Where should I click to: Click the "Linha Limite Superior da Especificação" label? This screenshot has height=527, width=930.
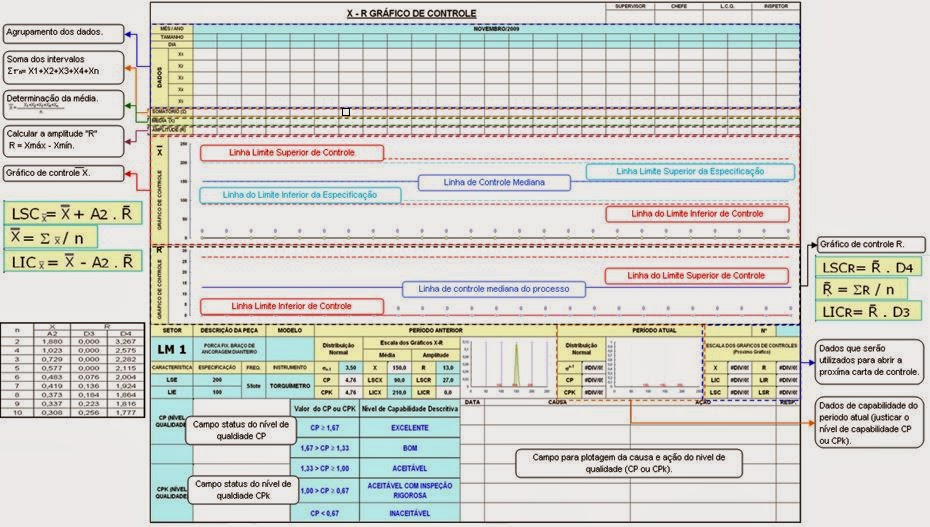click(x=690, y=171)
